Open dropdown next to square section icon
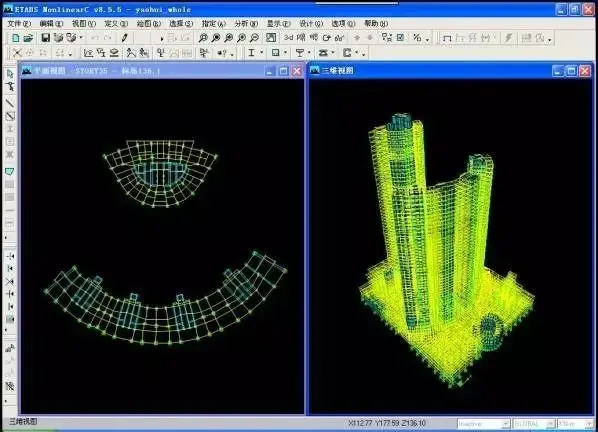 [x=285, y=53]
